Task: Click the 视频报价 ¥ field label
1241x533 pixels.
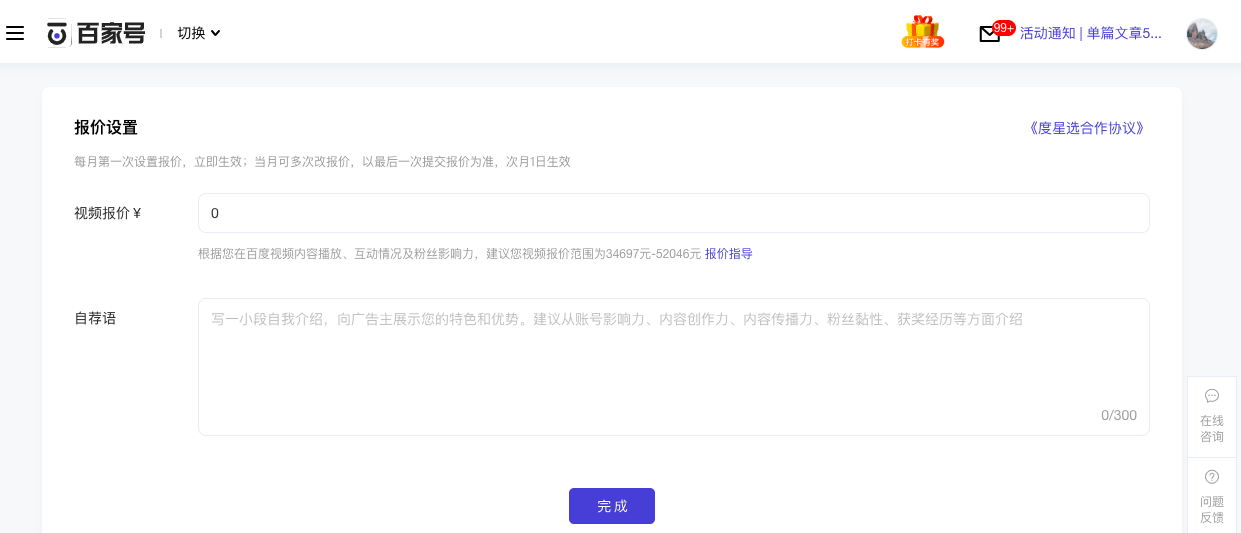Action: click(x=108, y=213)
